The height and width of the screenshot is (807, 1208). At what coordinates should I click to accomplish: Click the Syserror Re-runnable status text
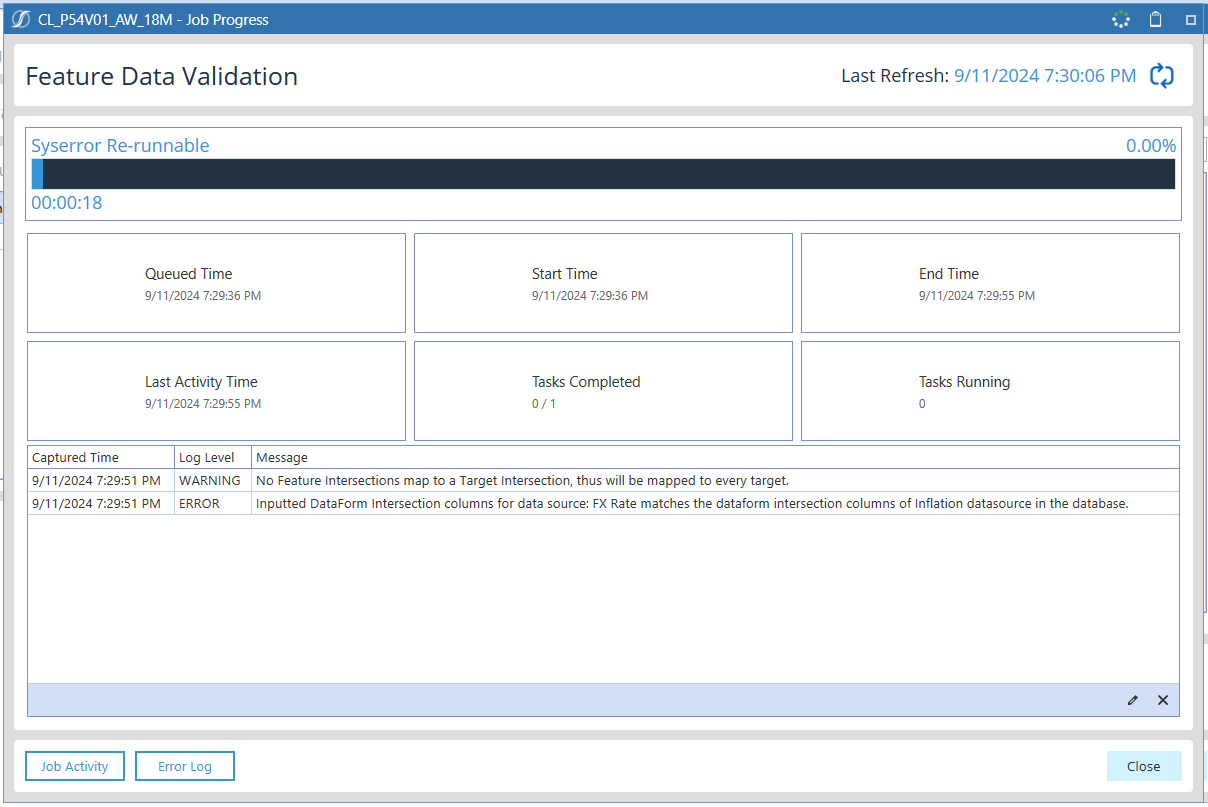tap(120, 145)
